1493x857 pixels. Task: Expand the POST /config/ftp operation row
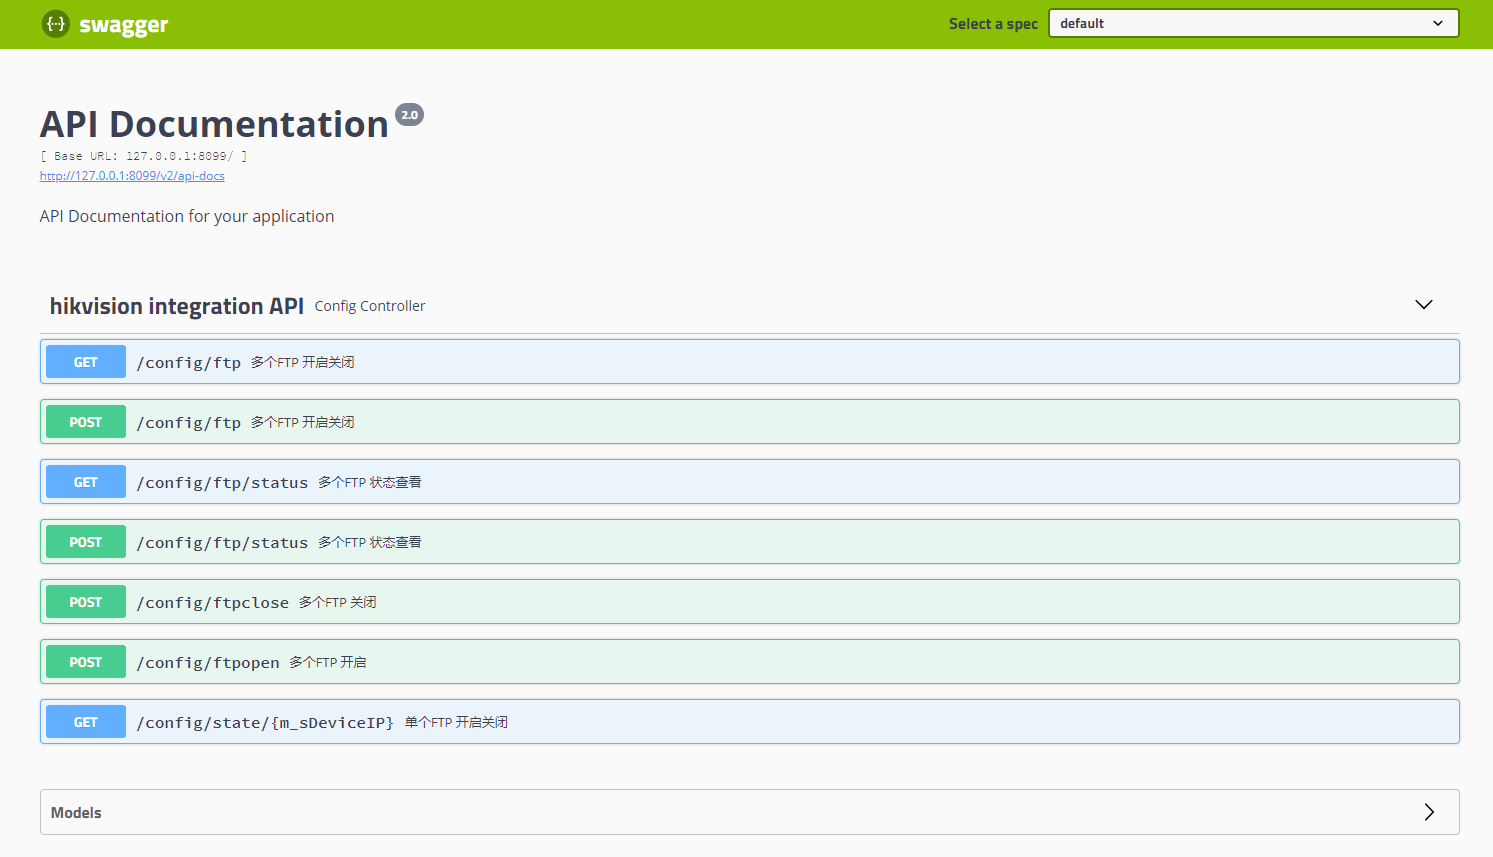click(700, 421)
